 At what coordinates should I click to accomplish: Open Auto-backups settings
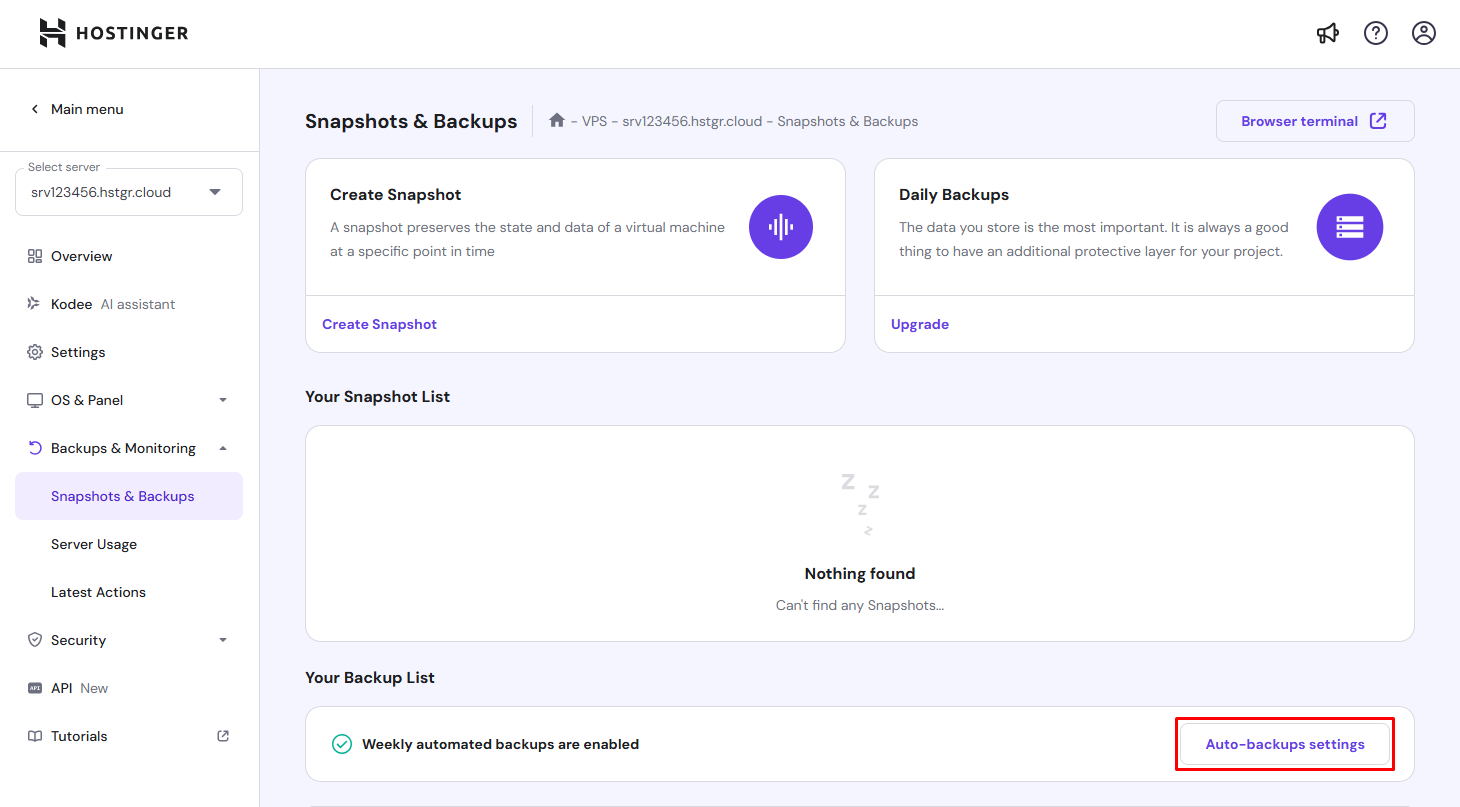coord(1285,745)
